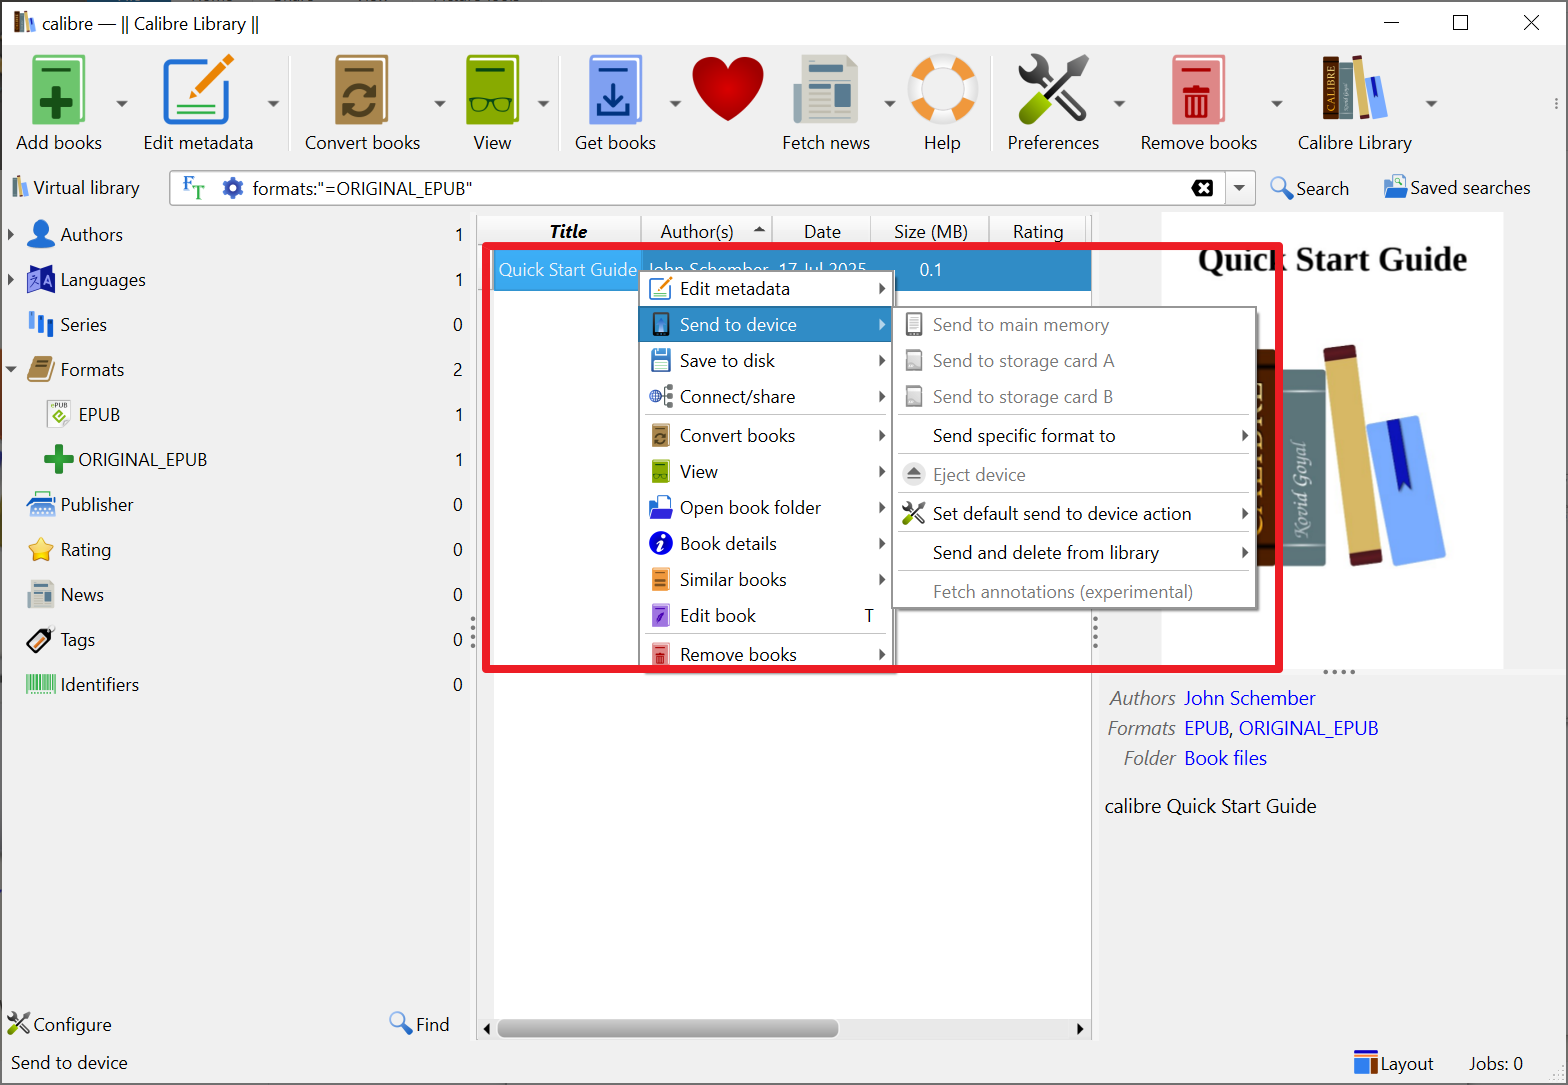This screenshot has width=1568, height=1085.
Task: Select Similar books in context menu
Action: tap(766, 580)
